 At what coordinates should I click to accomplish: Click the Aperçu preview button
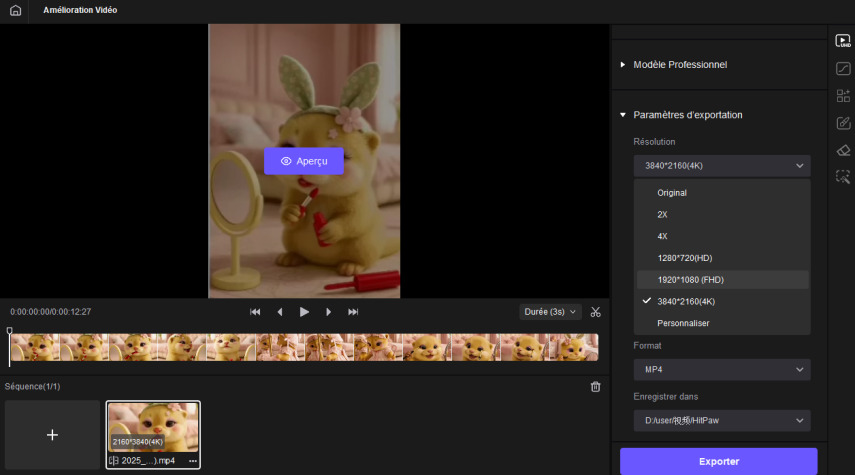point(304,161)
